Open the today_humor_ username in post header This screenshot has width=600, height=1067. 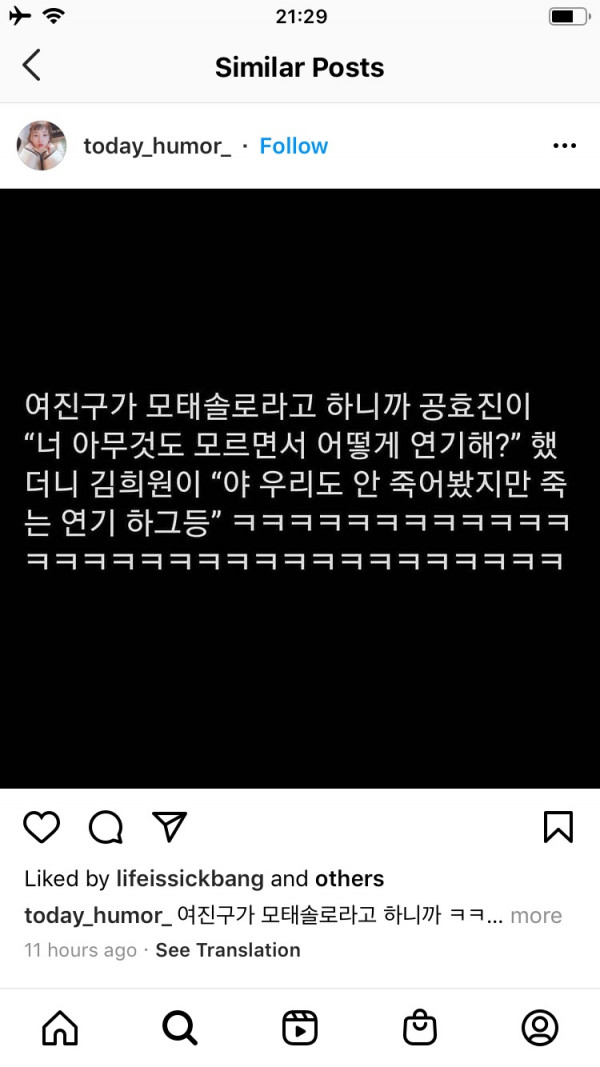coord(157,146)
